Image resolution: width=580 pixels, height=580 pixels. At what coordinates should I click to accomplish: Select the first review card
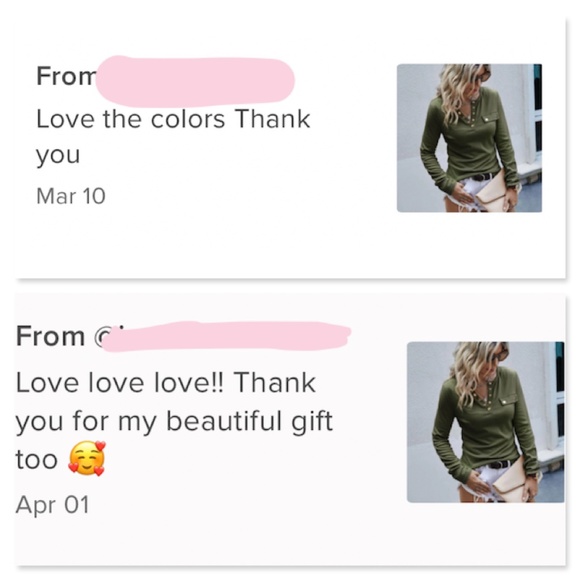point(290,148)
